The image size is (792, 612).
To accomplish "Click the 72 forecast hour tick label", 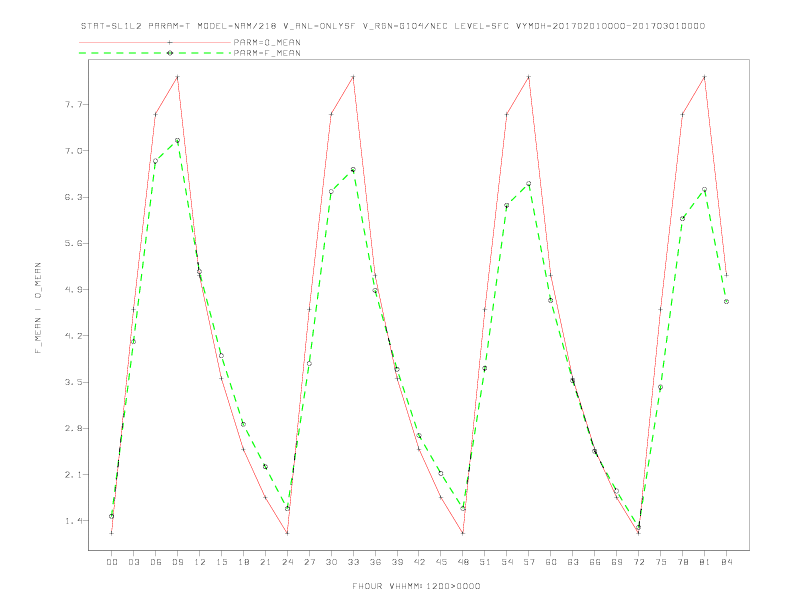I will coord(639,562).
